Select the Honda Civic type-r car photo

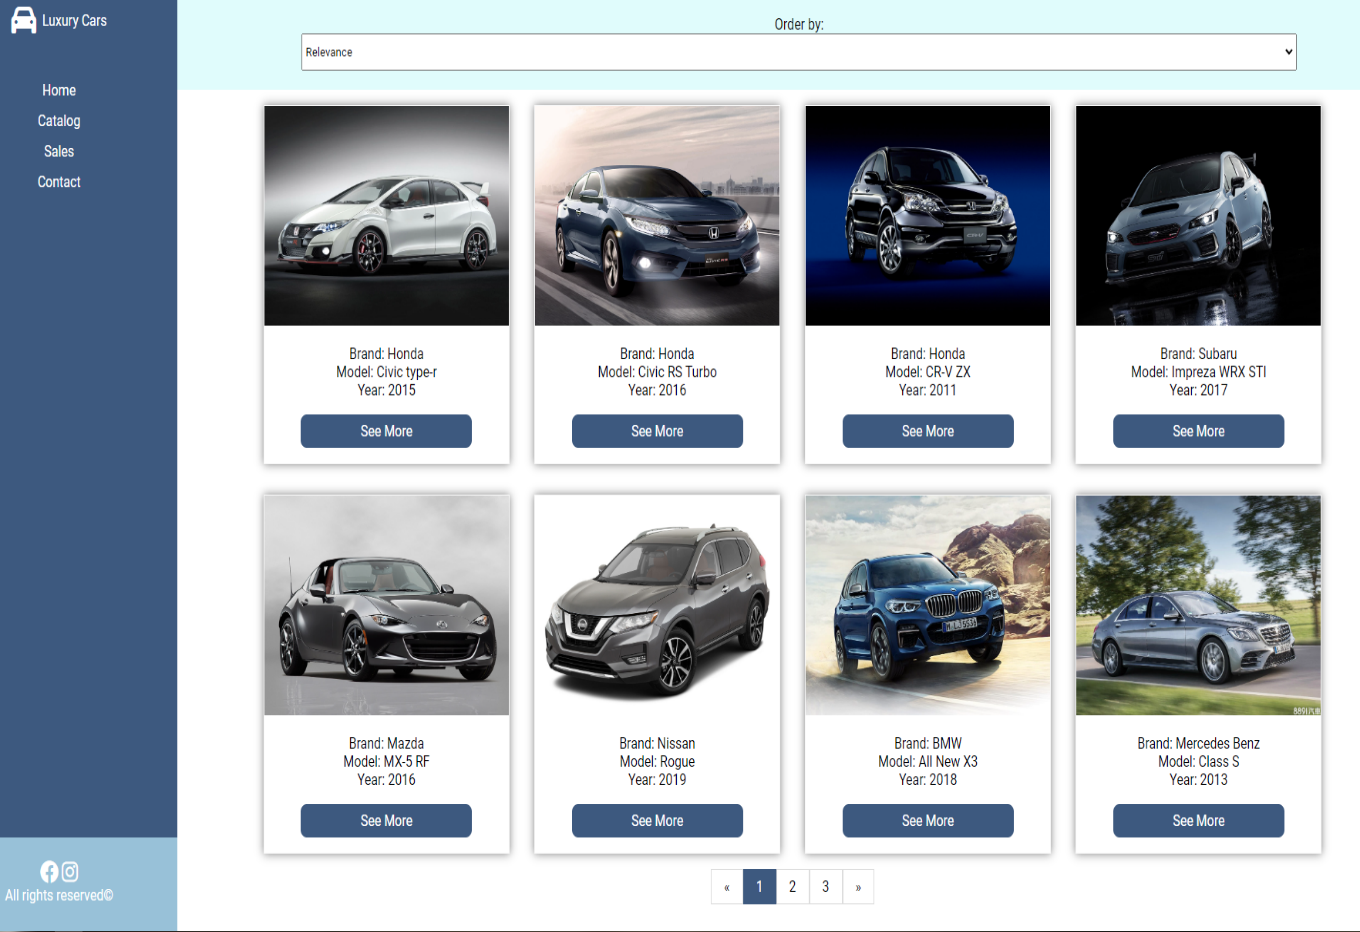click(386, 216)
